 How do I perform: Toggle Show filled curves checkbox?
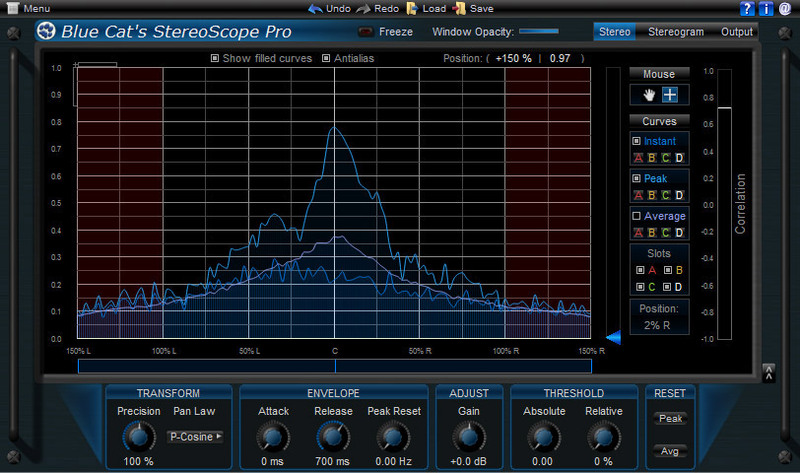pos(215,58)
